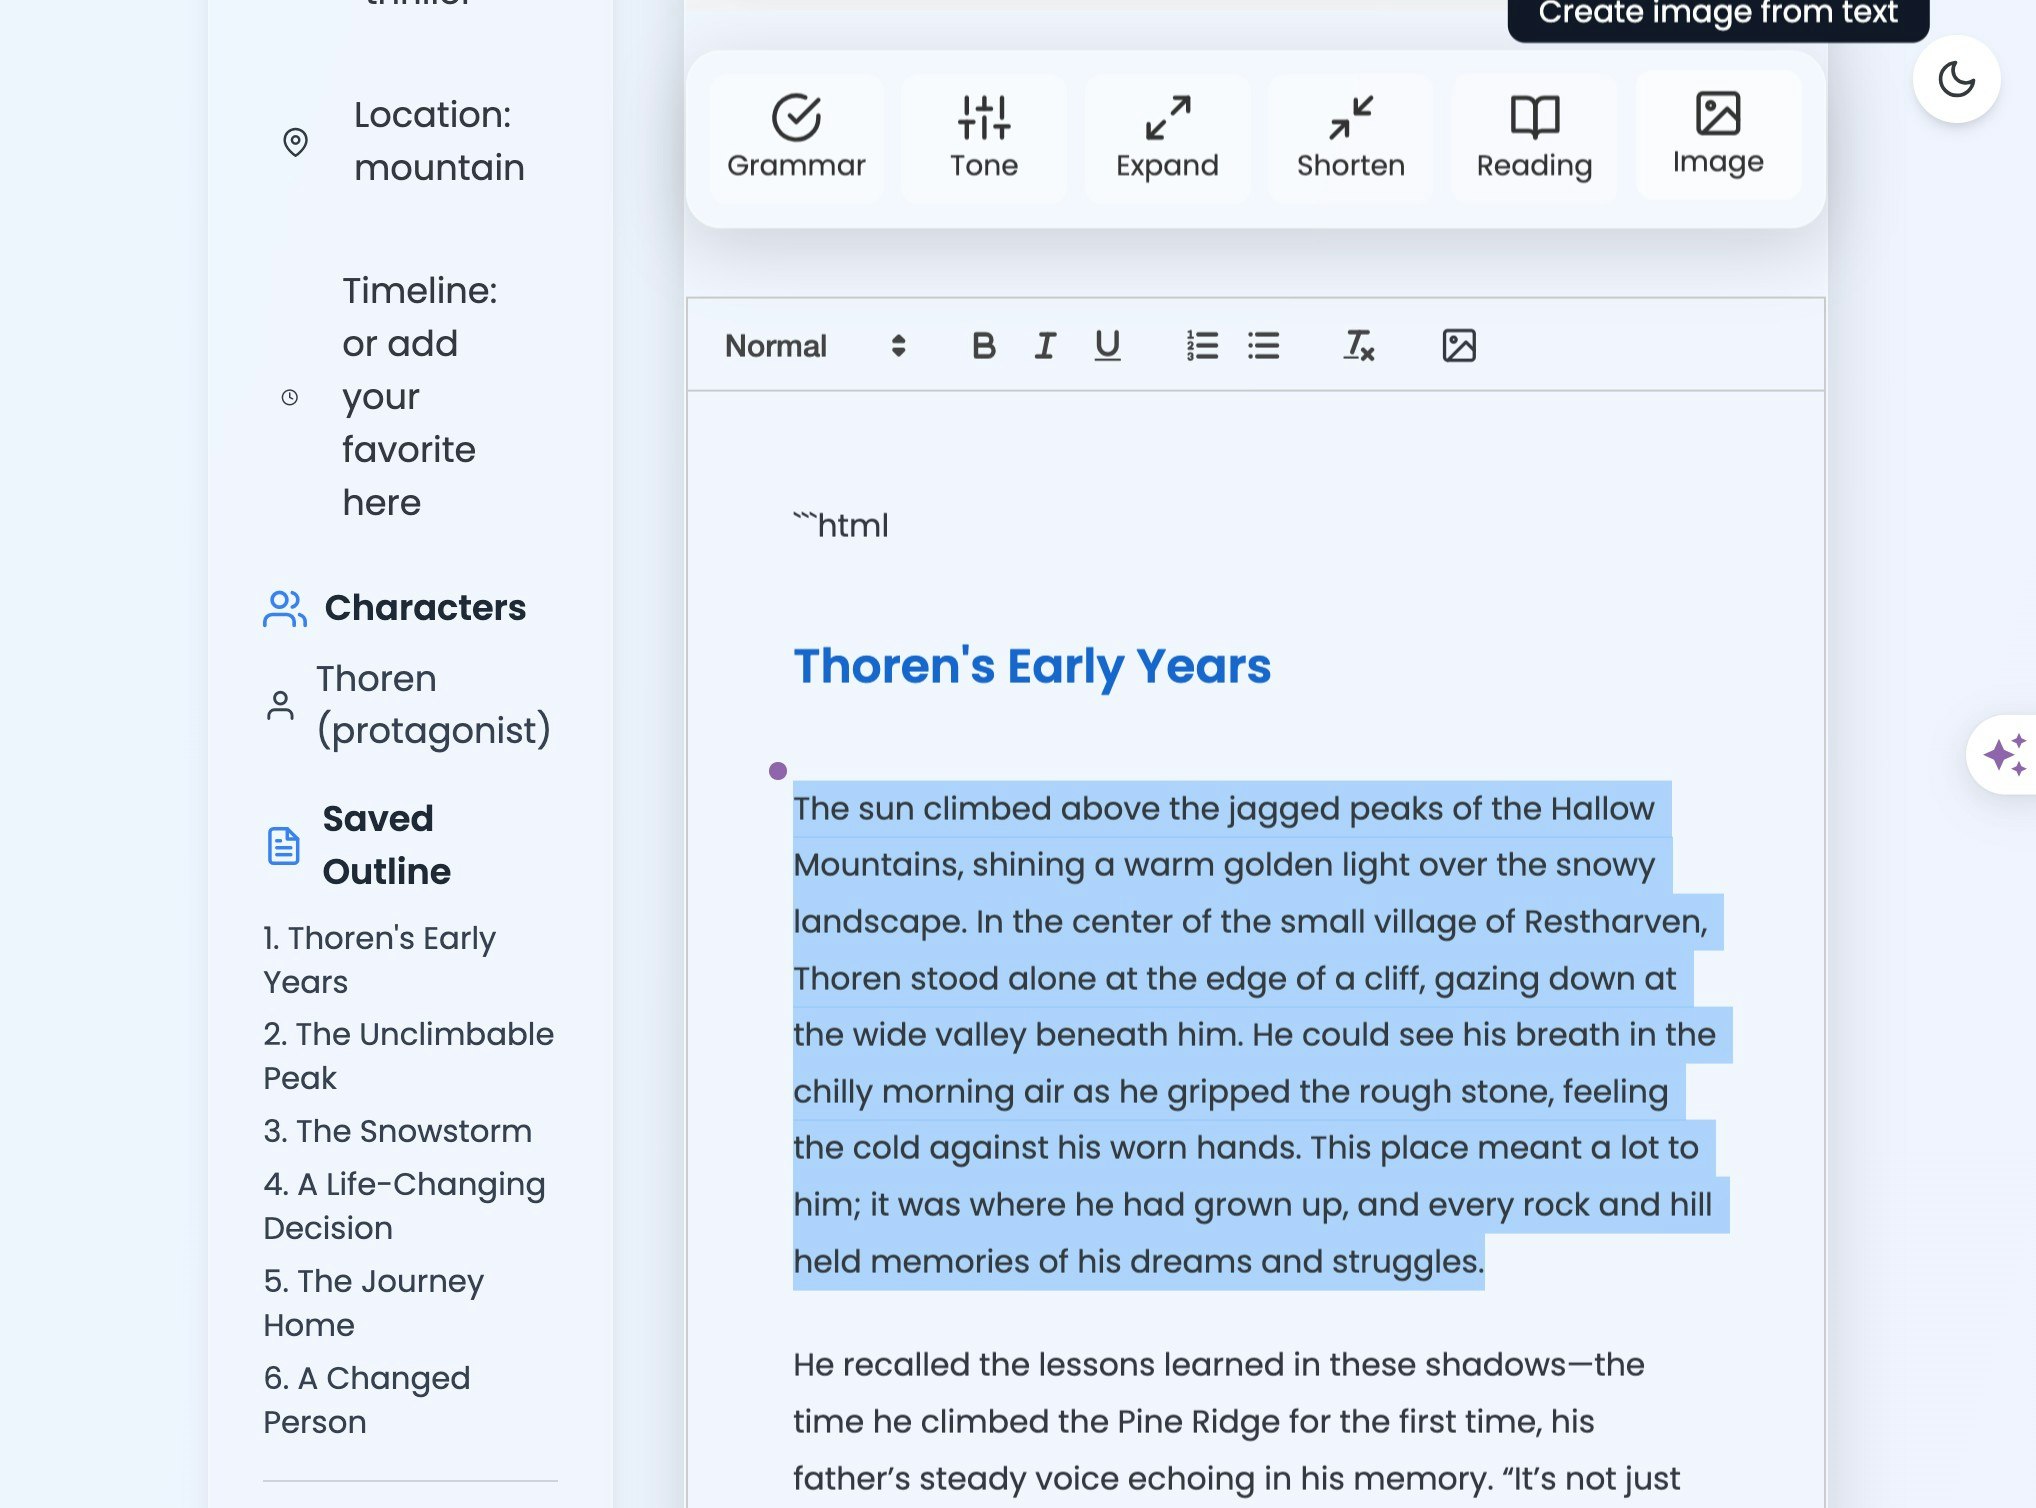Click the Thoren's Early Years heading
The width and height of the screenshot is (2036, 1508).
click(x=1032, y=666)
